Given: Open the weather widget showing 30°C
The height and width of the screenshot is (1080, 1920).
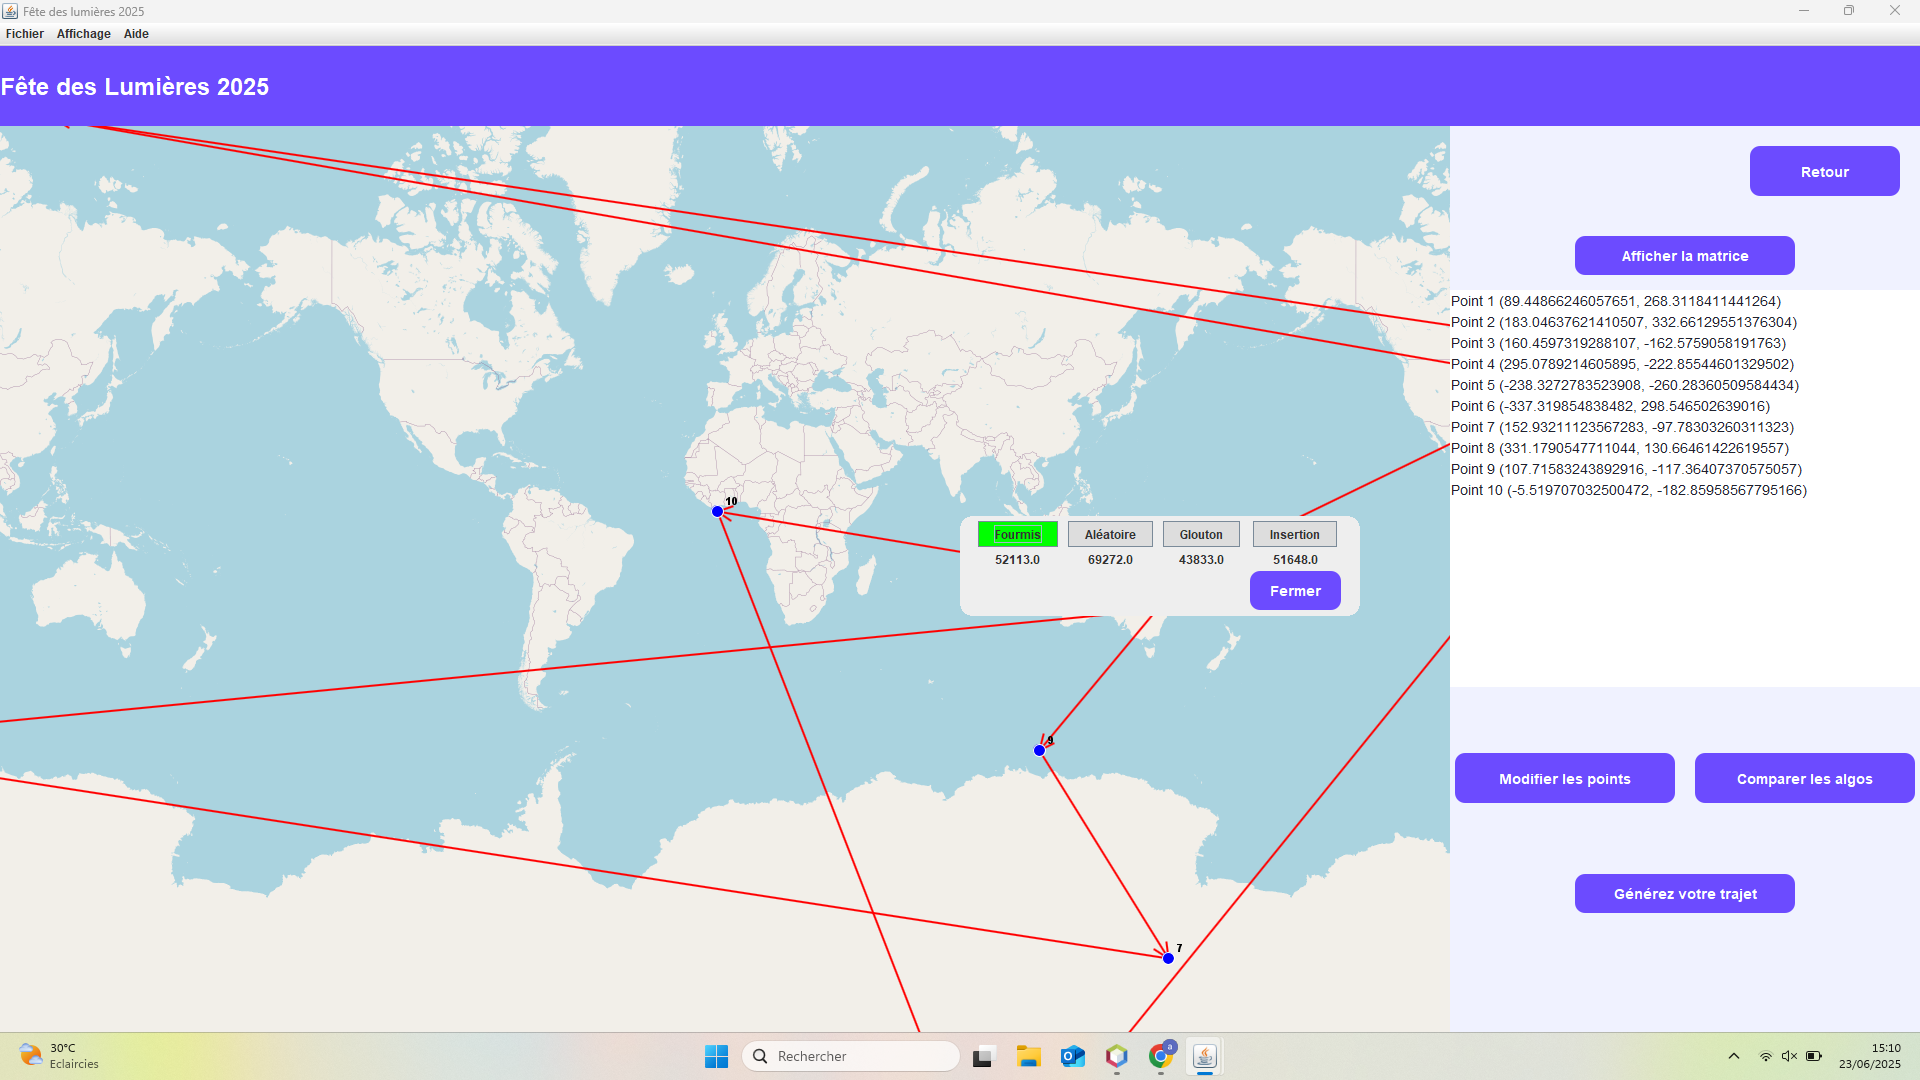Looking at the screenshot, I should [x=60, y=1056].
